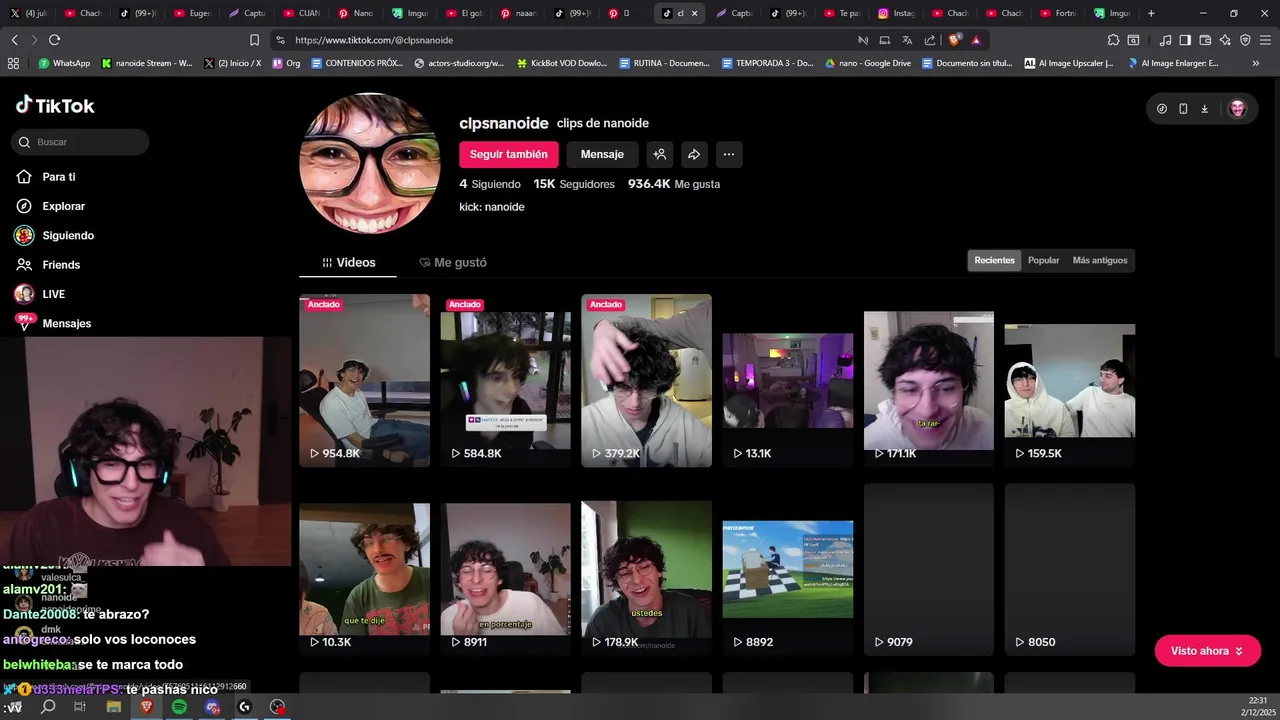Open a new browser tab with plus
Screen dimensions: 1280x720
click(1151, 13)
